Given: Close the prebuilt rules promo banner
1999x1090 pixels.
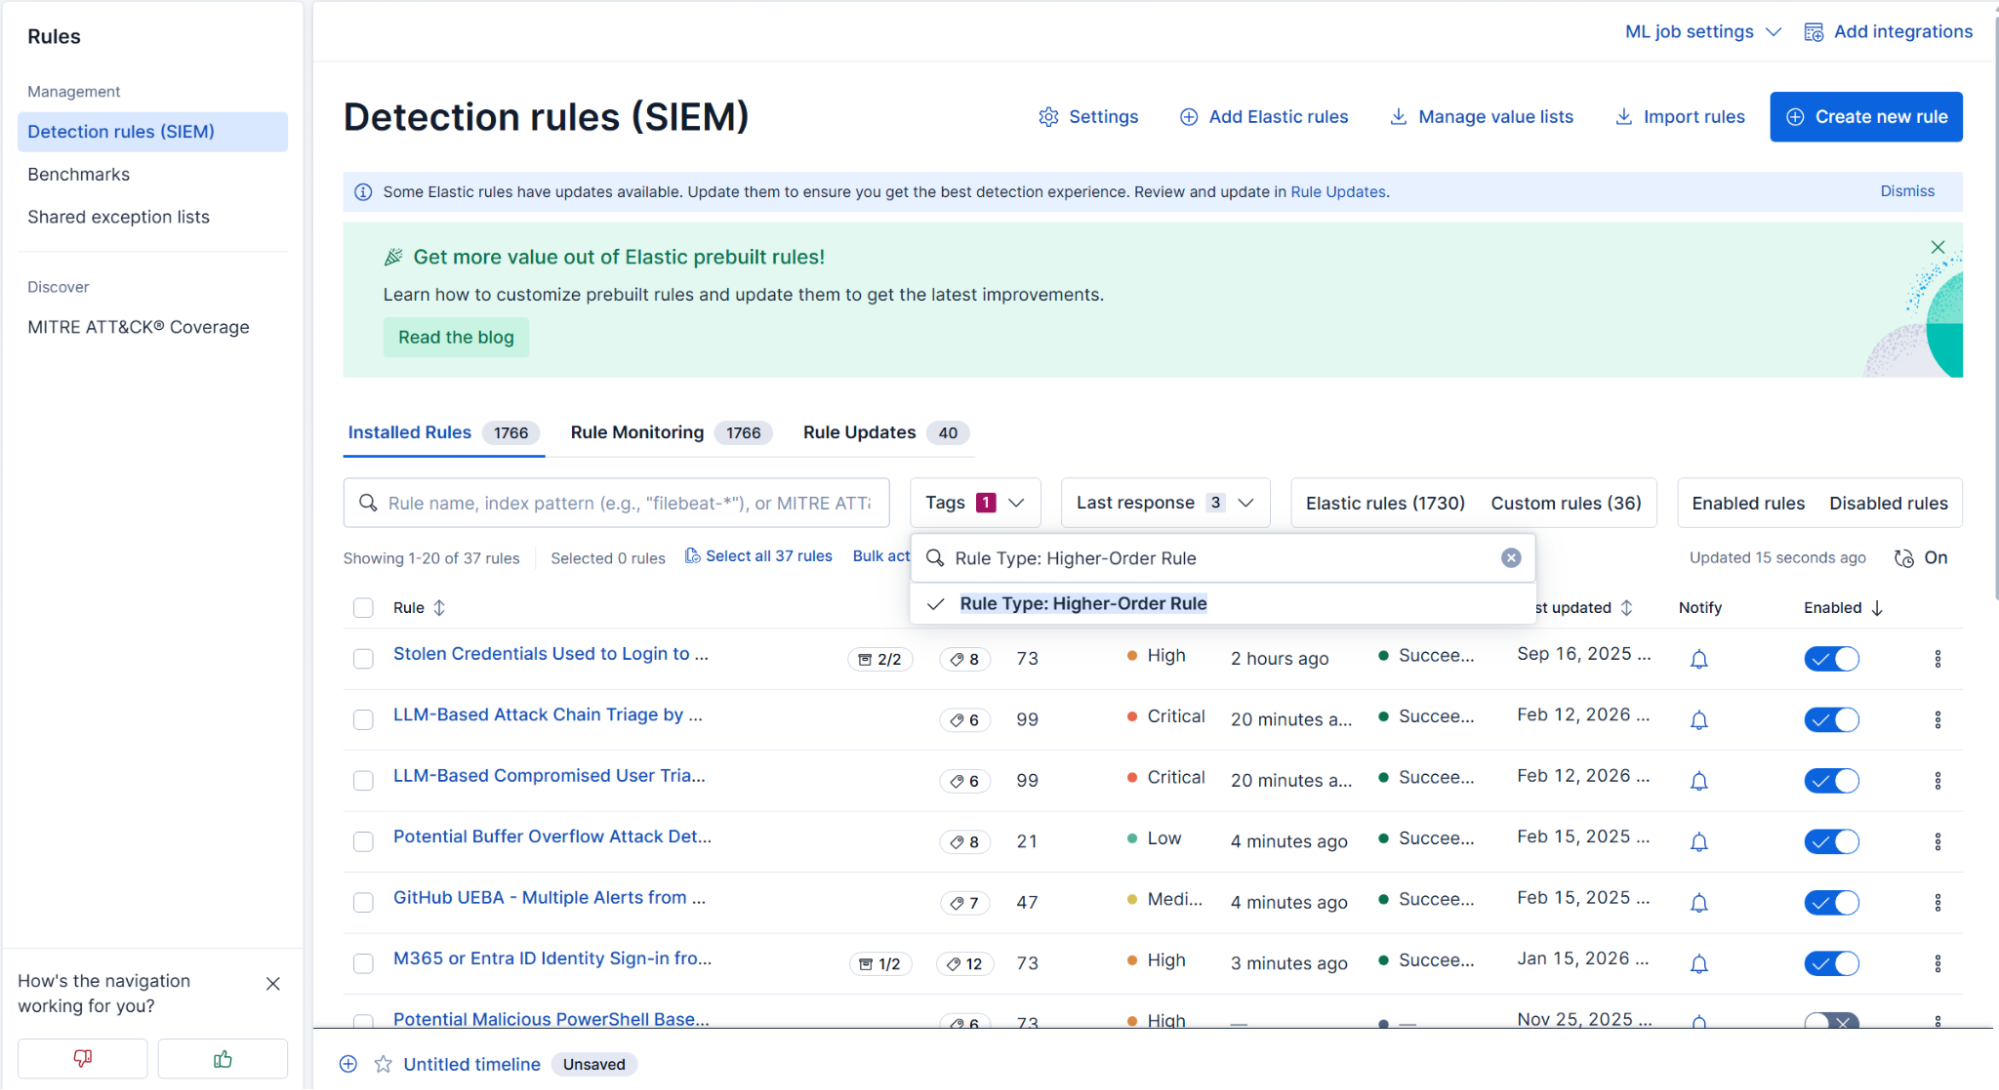Looking at the screenshot, I should [1937, 247].
